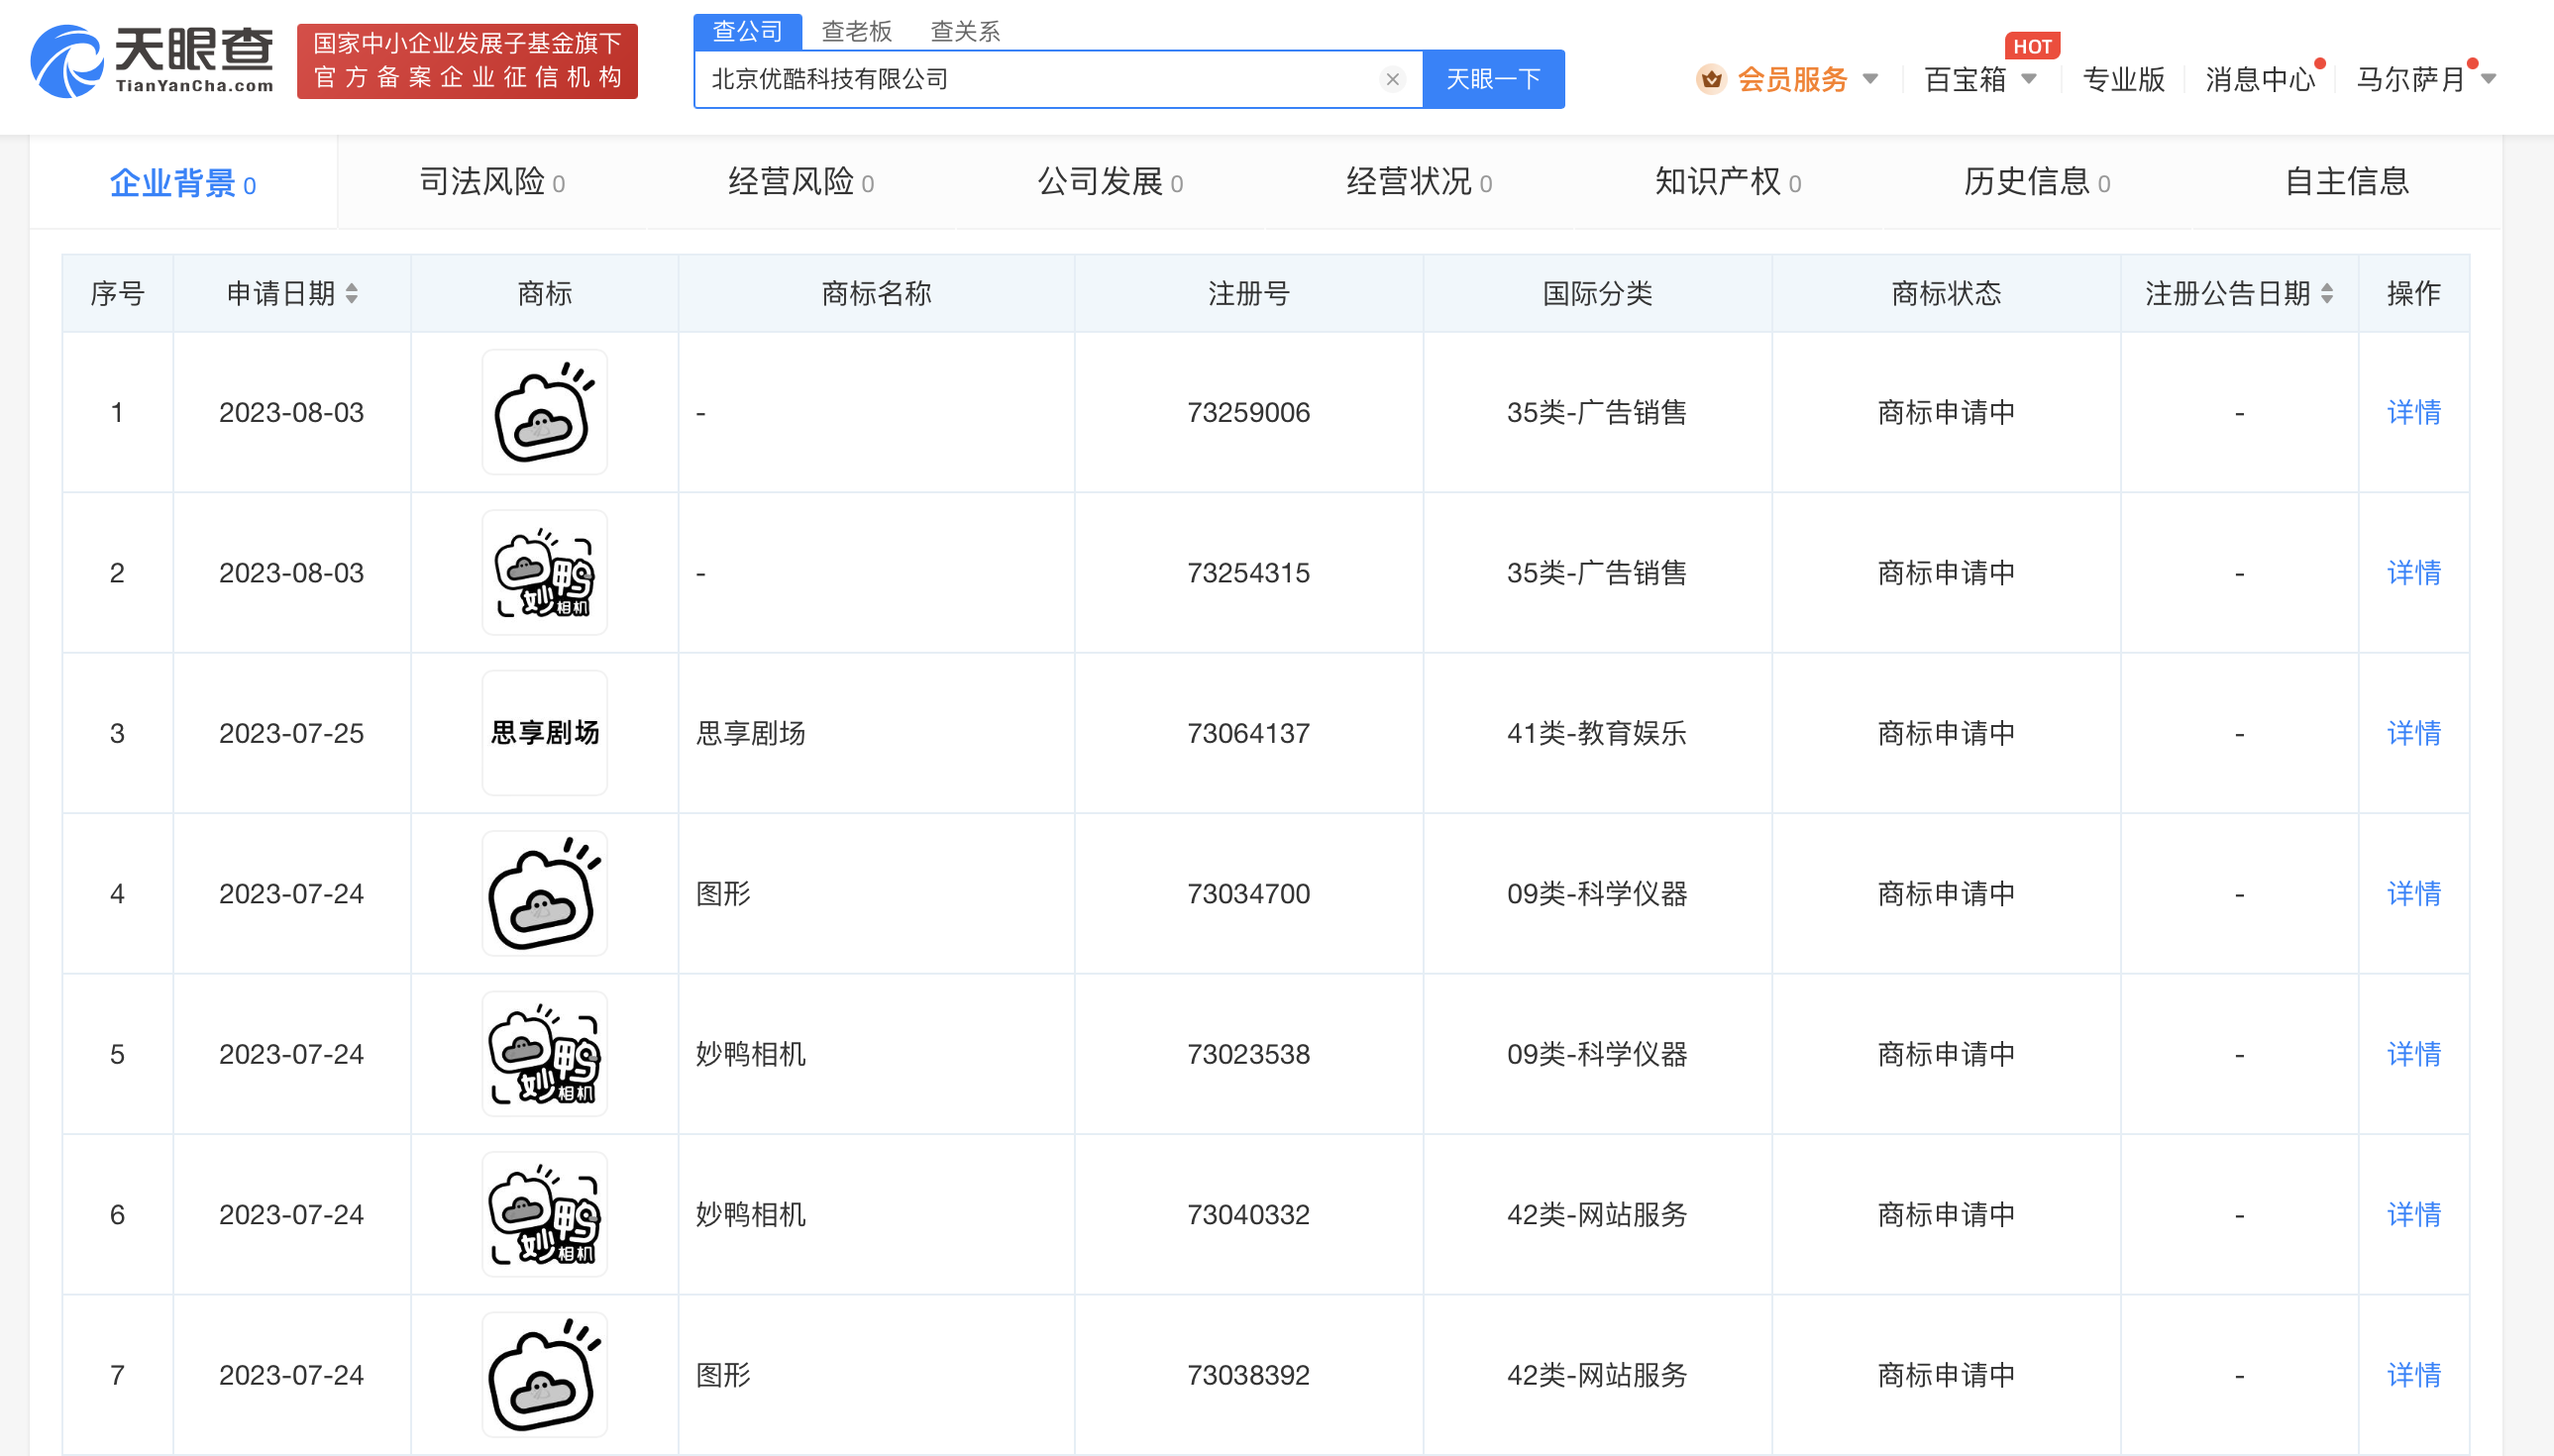The width and height of the screenshot is (2554, 1456).
Task: Clear the search box with X icon
Action: tap(1392, 79)
